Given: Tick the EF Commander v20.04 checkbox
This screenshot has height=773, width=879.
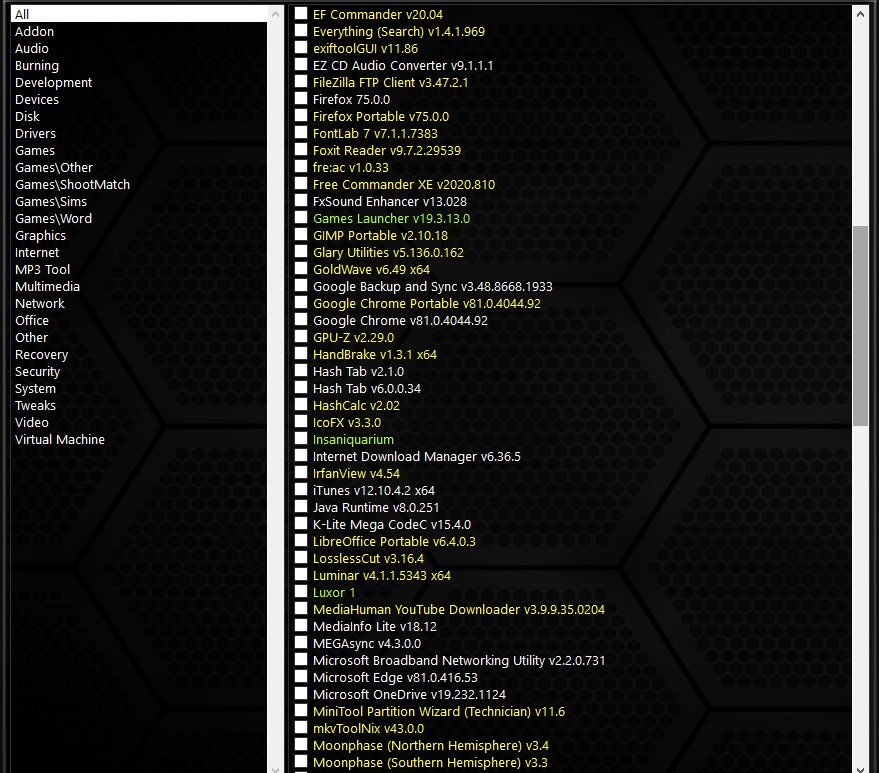Looking at the screenshot, I should click(x=301, y=13).
